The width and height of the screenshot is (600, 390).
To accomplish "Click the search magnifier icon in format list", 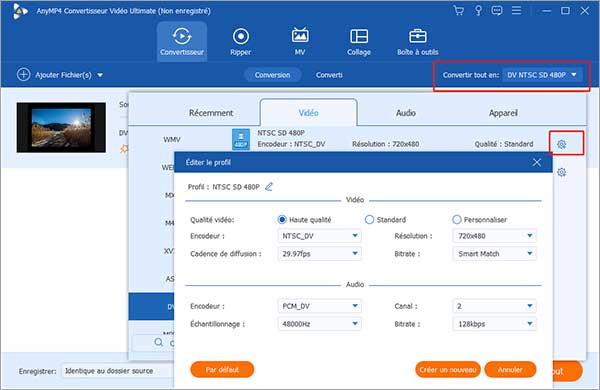I will [159, 342].
